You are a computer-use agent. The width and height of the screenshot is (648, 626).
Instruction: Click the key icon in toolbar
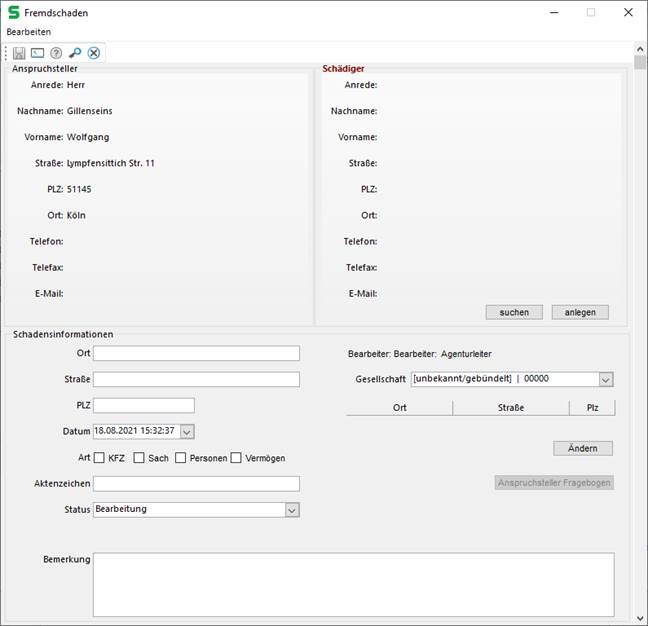tap(75, 53)
